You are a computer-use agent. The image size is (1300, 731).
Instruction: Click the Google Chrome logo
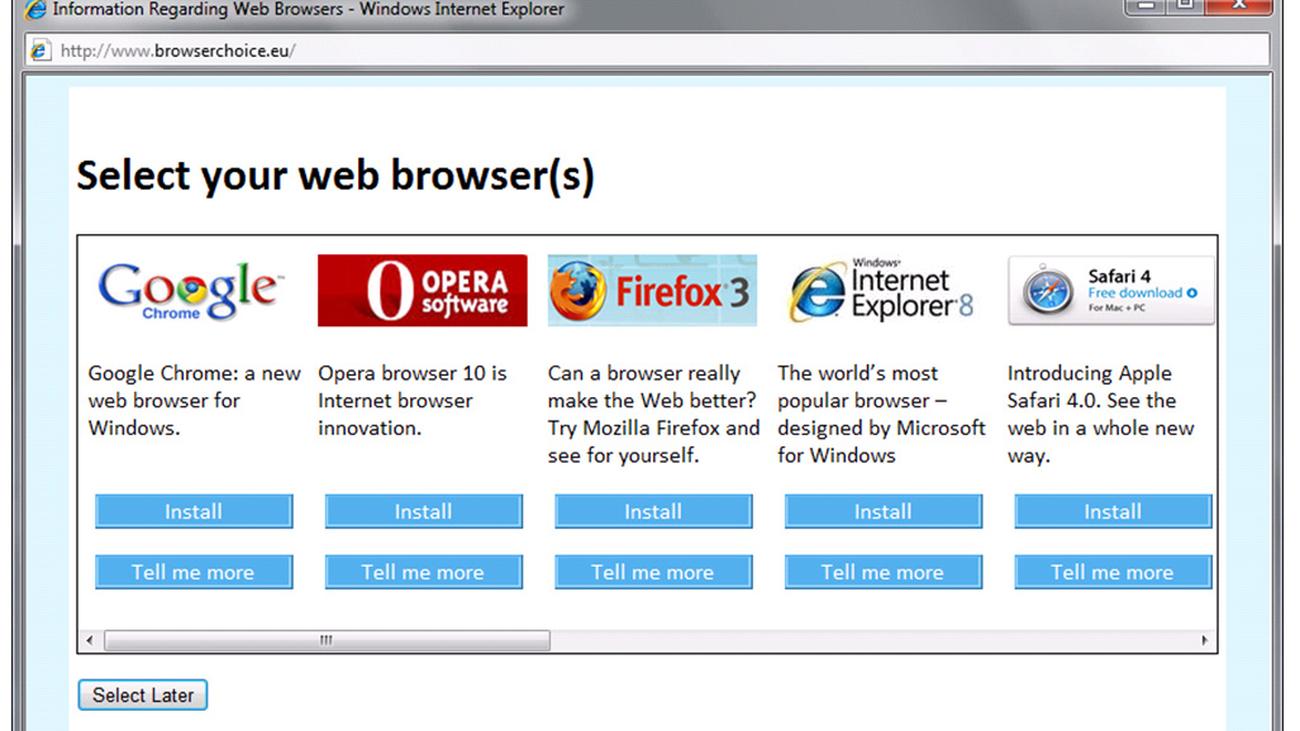pos(190,291)
